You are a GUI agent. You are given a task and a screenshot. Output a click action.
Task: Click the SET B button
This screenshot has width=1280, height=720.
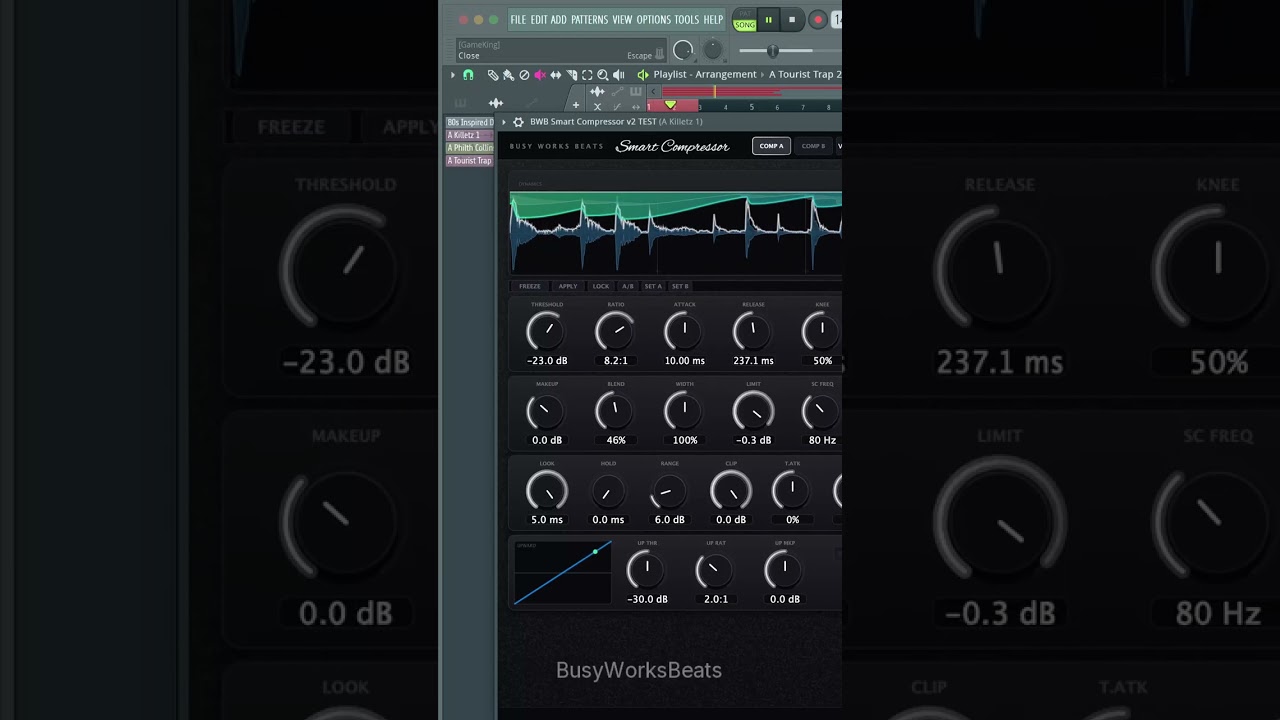680,286
